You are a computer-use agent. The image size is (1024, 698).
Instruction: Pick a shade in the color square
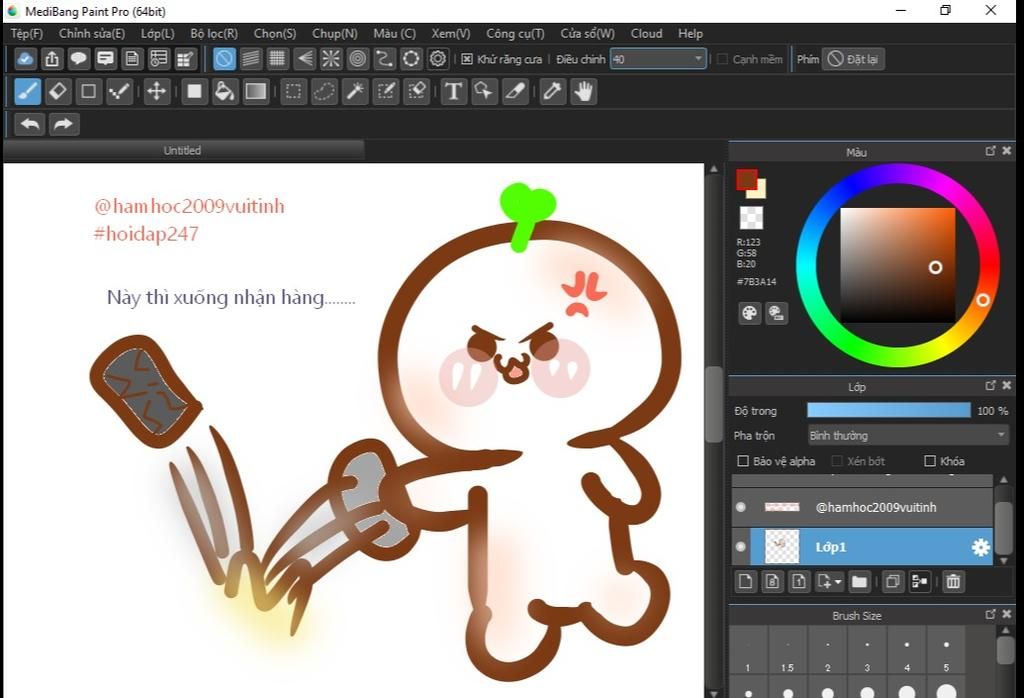coord(897,265)
